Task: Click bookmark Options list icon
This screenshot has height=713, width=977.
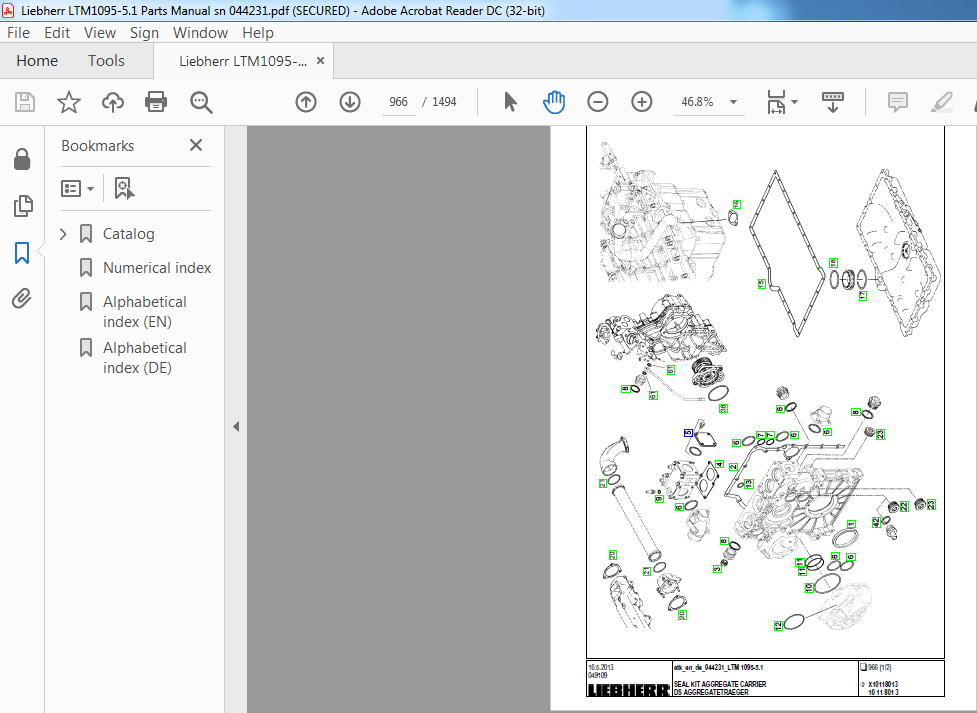Action: tap(71, 188)
